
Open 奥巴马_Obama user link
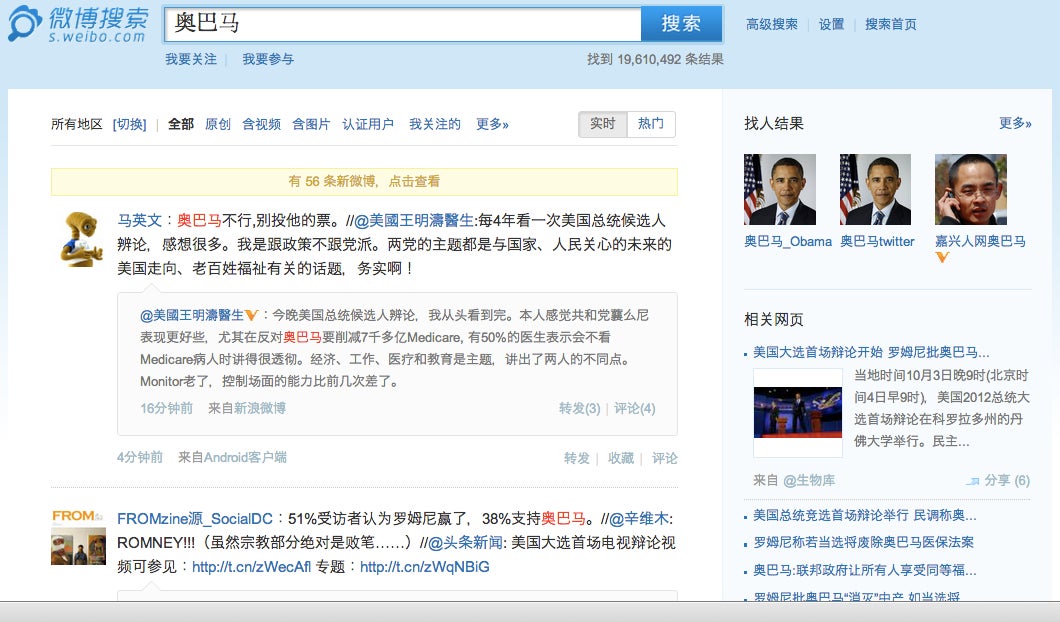click(x=788, y=241)
